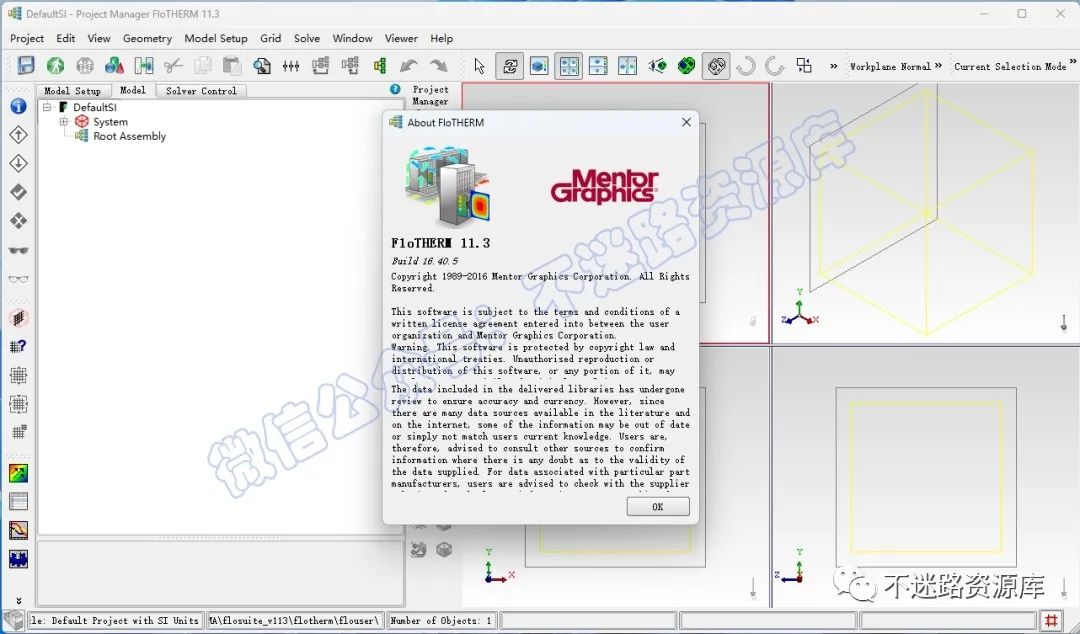The image size is (1080, 634).
Task: Select the DefaultSI project node
Action: coord(95,107)
